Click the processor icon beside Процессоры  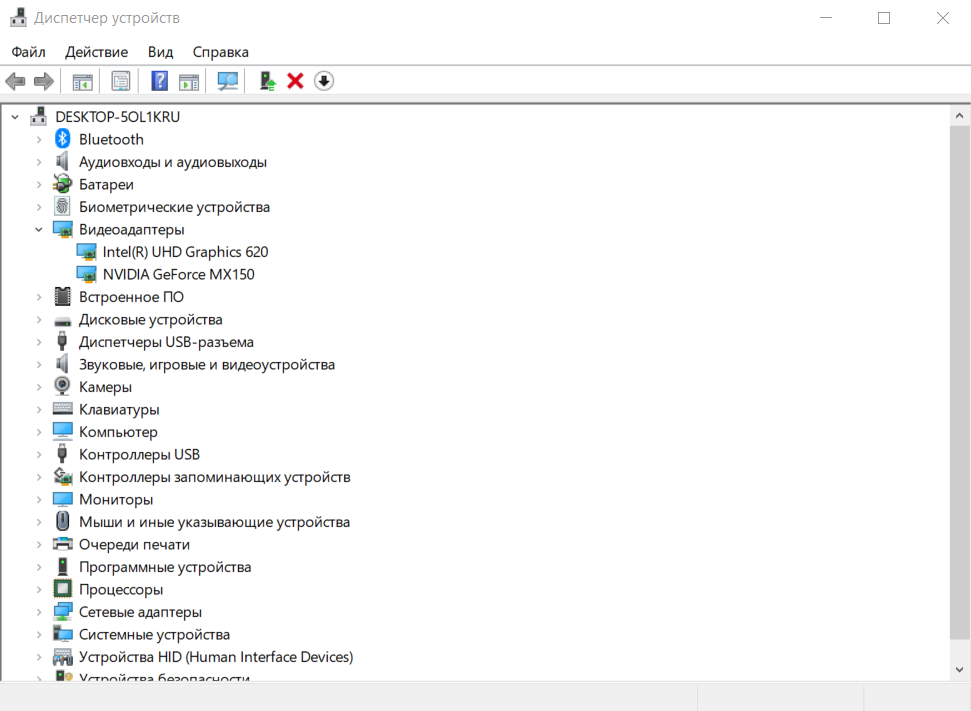point(63,589)
